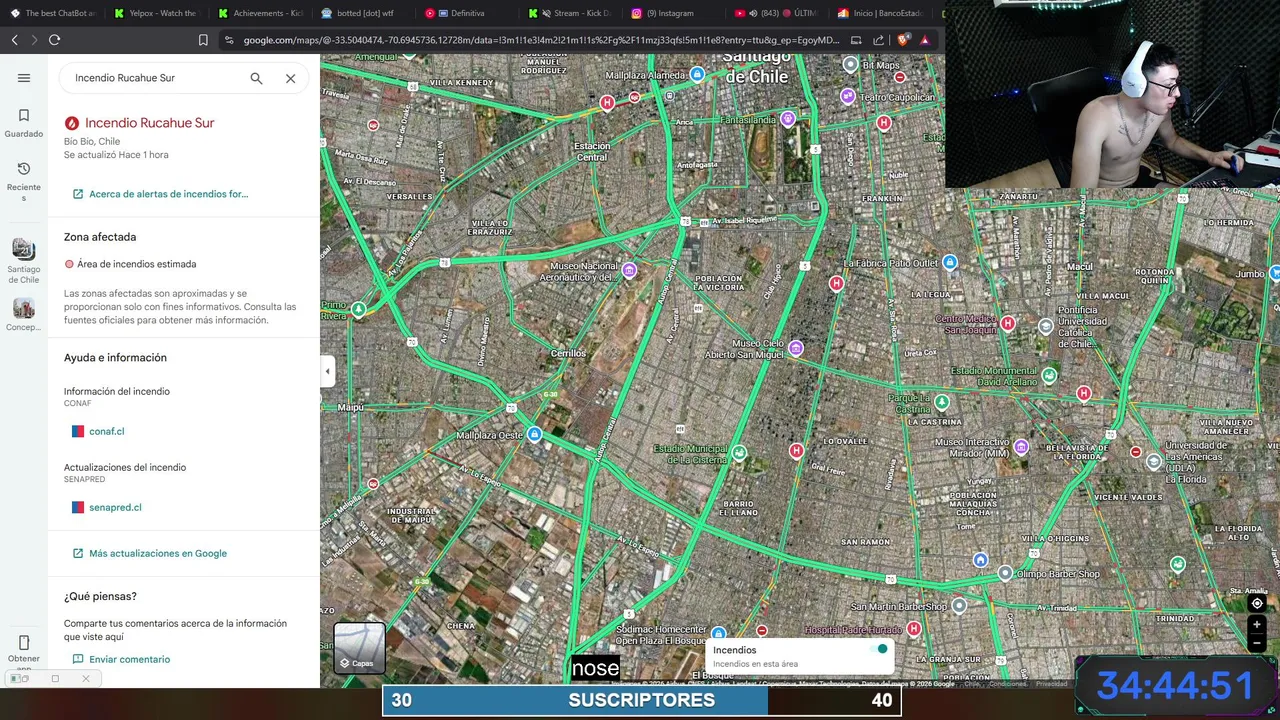Image resolution: width=1280 pixels, height=720 pixels.
Task: Click the Bip! Maps gray marker
Action: tap(850, 65)
